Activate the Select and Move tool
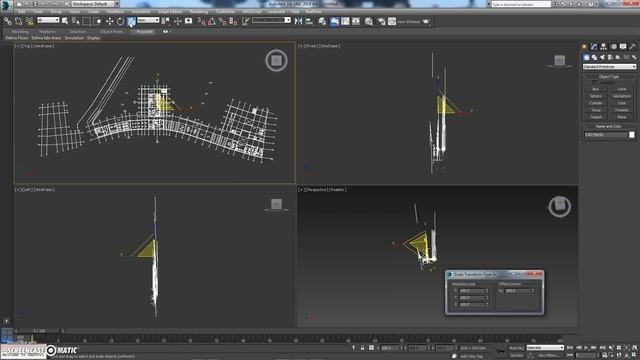 [x=109, y=21]
